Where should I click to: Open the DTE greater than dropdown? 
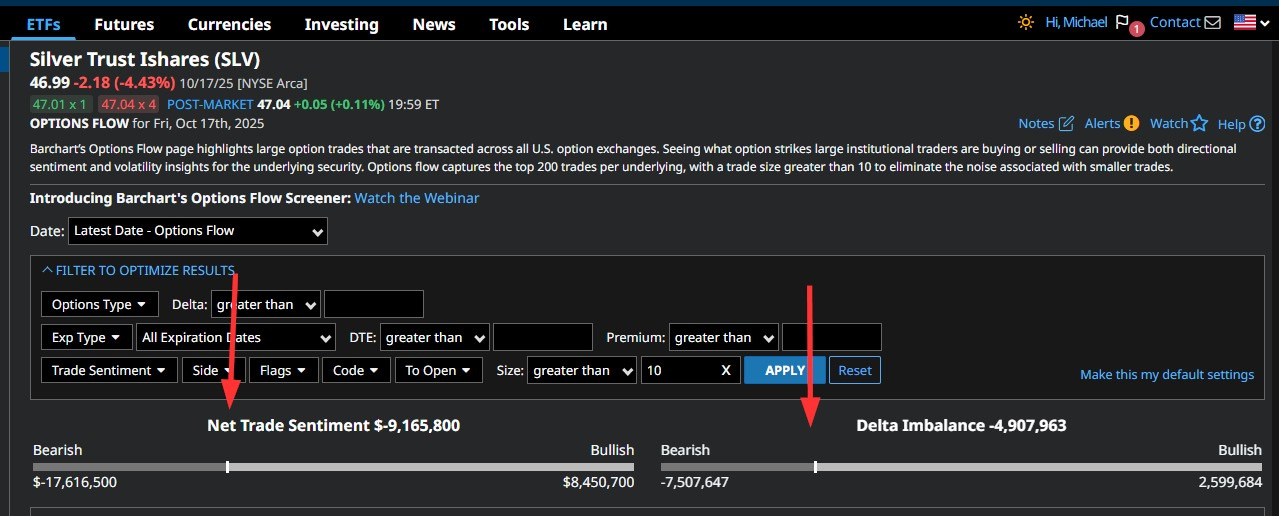click(435, 337)
